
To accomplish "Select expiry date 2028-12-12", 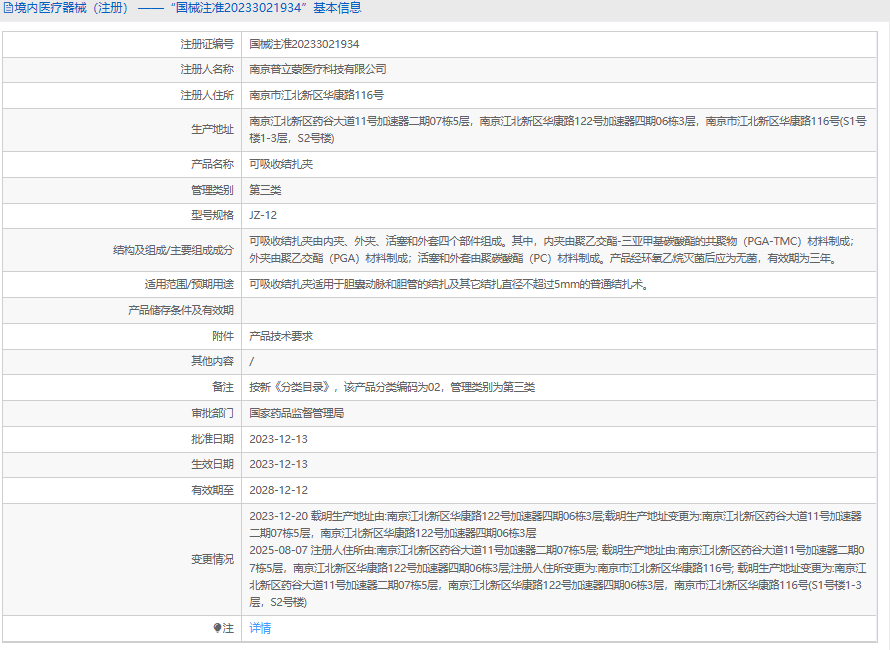I will (278, 490).
